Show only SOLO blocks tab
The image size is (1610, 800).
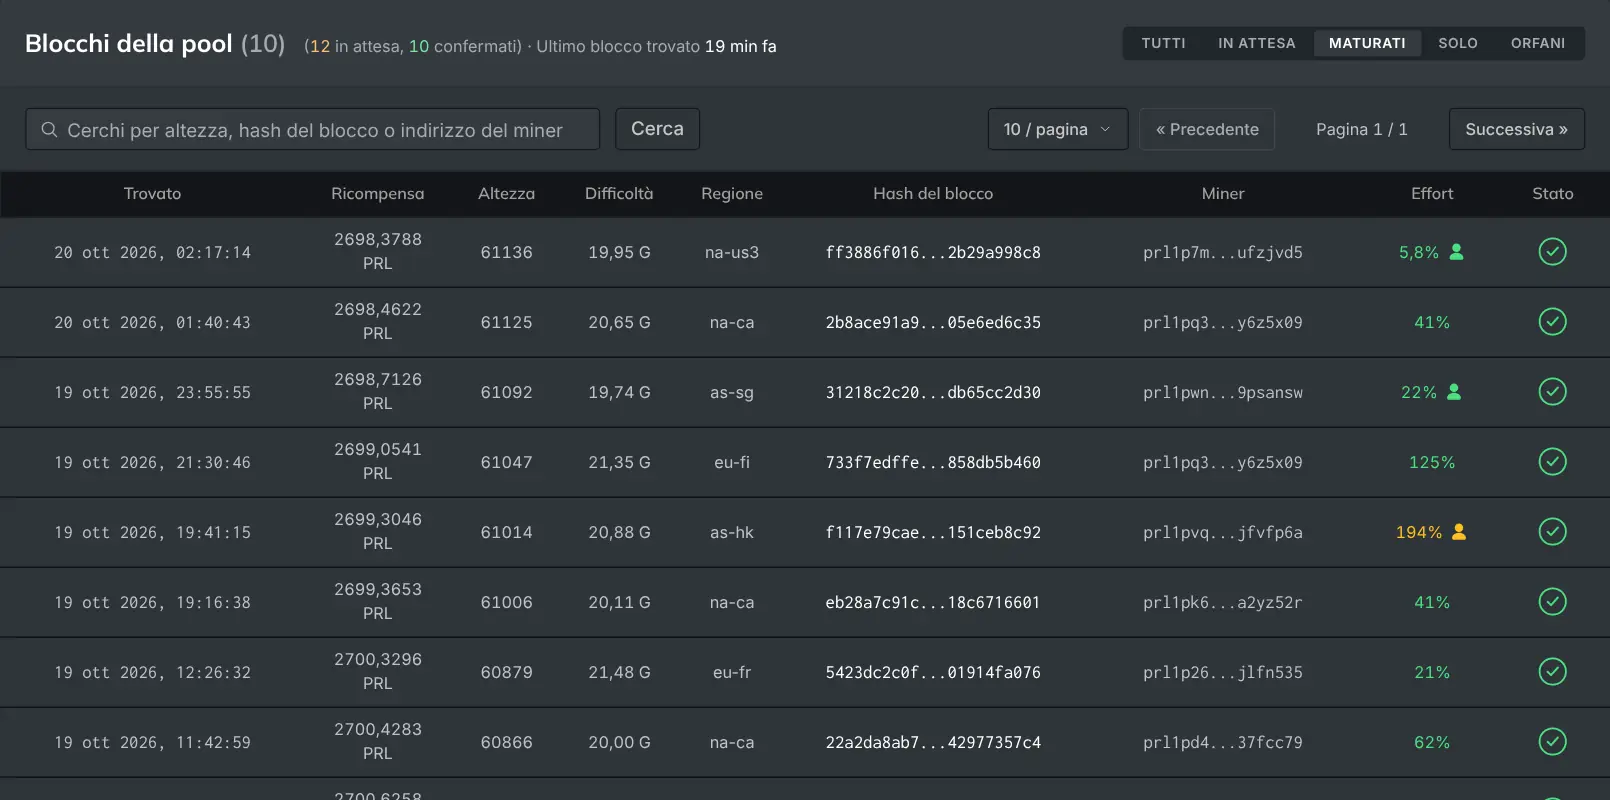click(x=1458, y=43)
